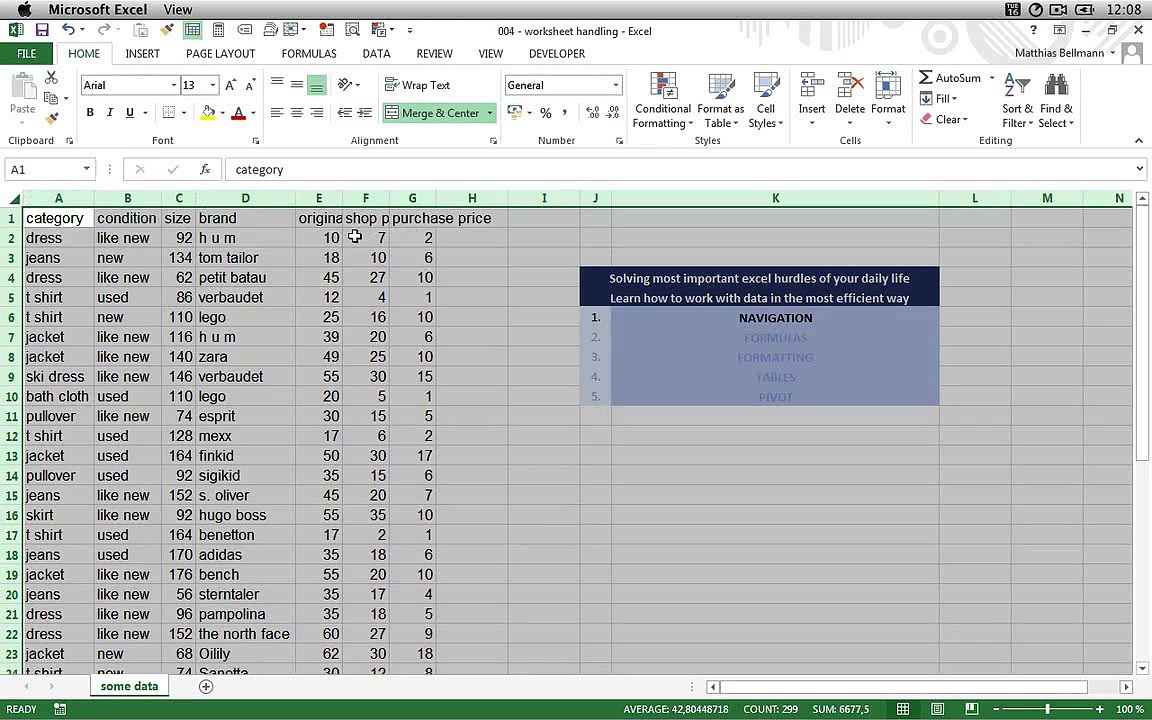Toggle Bold formatting
The image size is (1152, 720).
click(x=90, y=112)
